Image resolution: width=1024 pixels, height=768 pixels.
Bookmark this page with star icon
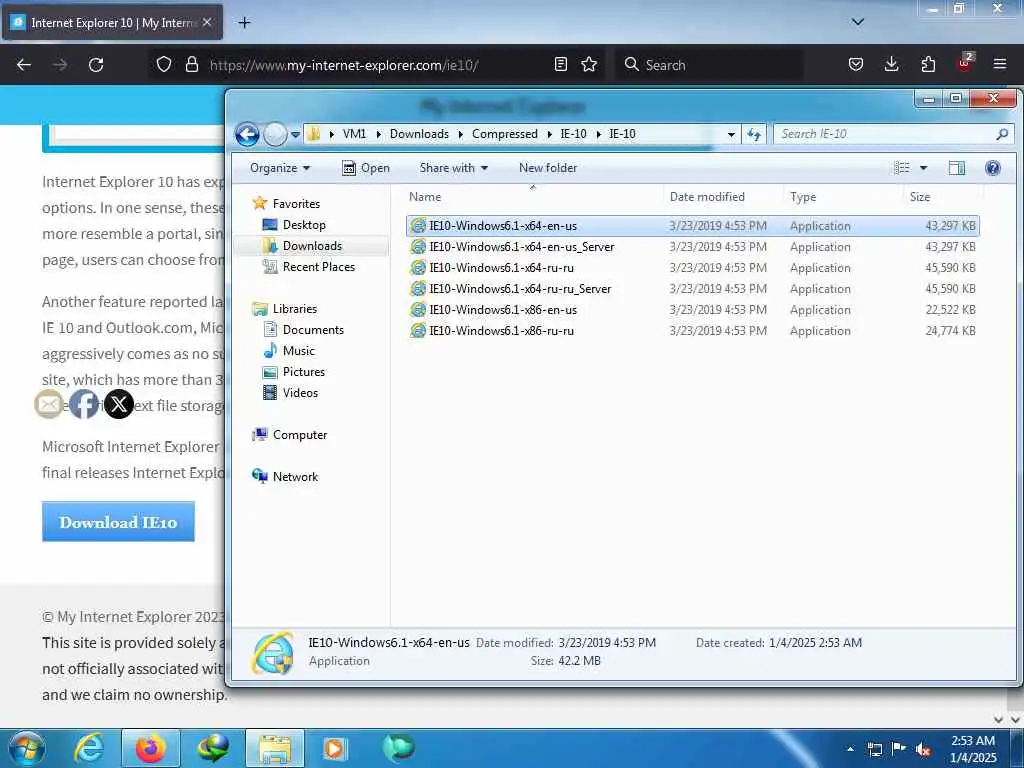(589, 64)
